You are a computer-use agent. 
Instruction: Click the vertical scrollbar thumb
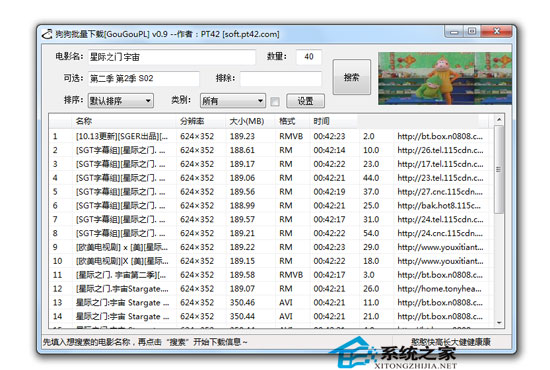pyautogui.click(x=499, y=169)
